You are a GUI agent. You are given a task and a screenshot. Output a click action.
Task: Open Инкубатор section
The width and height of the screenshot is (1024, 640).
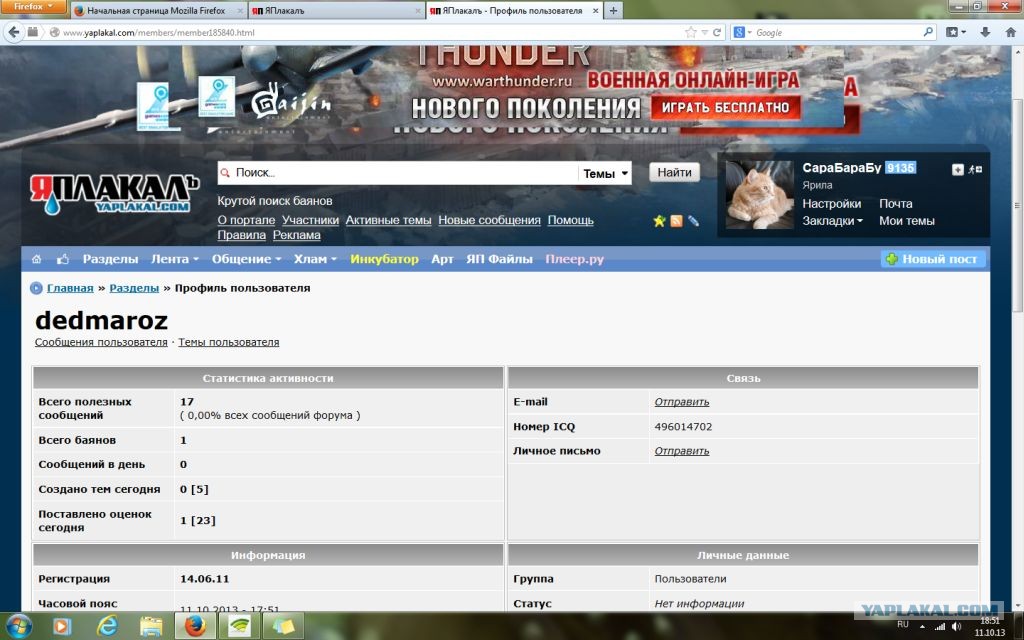click(384, 259)
